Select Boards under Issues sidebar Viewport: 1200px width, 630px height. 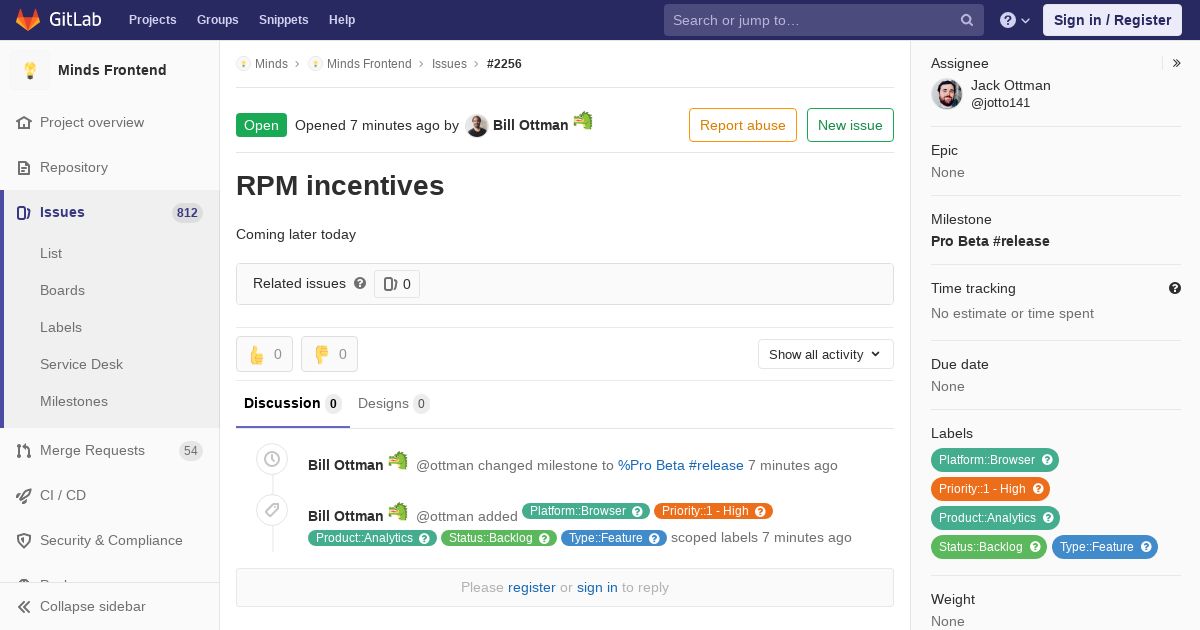point(62,290)
